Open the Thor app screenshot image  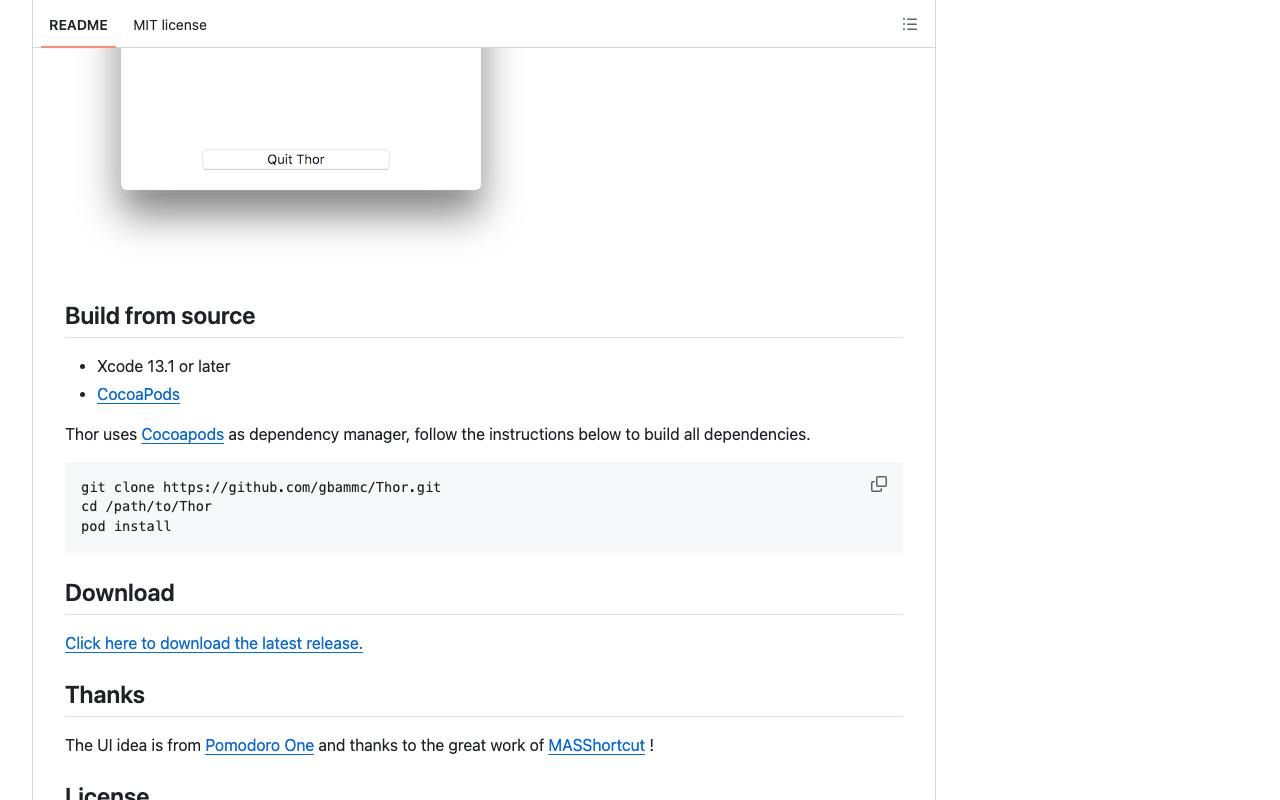tap(300, 140)
